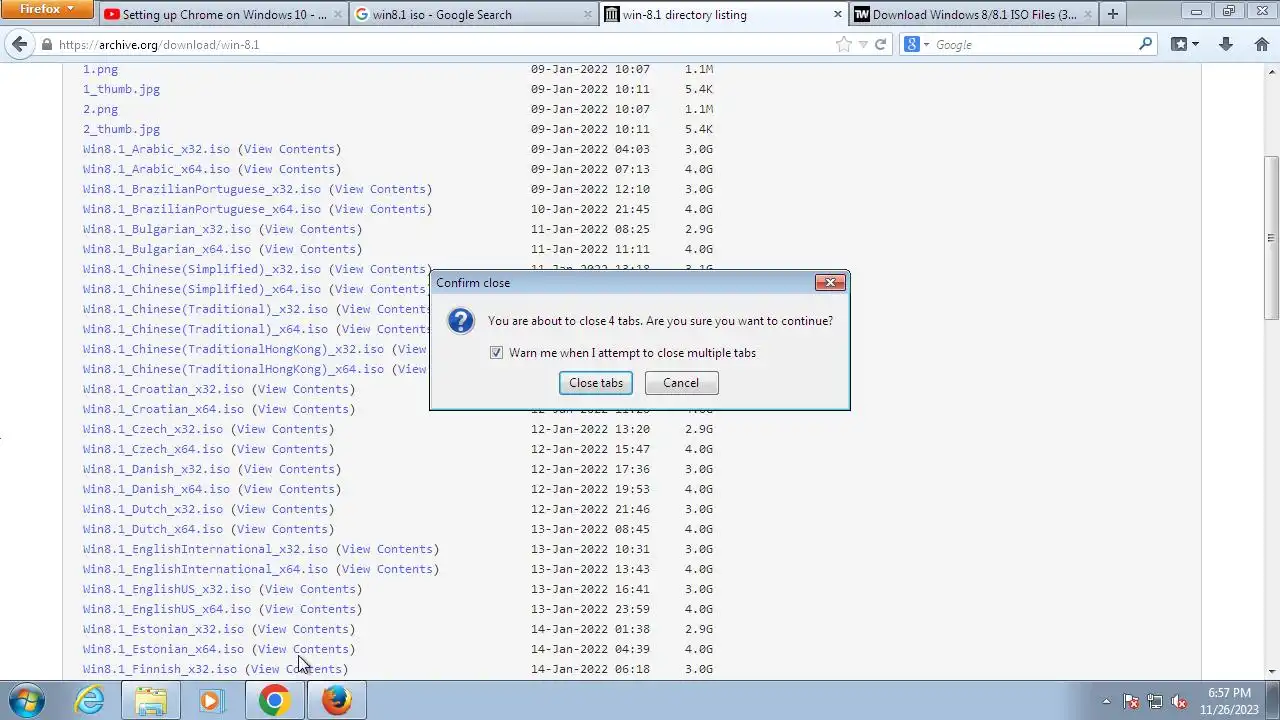Open the URL bar history dropdown arrow
The height and width of the screenshot is (720, 1280).
[863, 44]
